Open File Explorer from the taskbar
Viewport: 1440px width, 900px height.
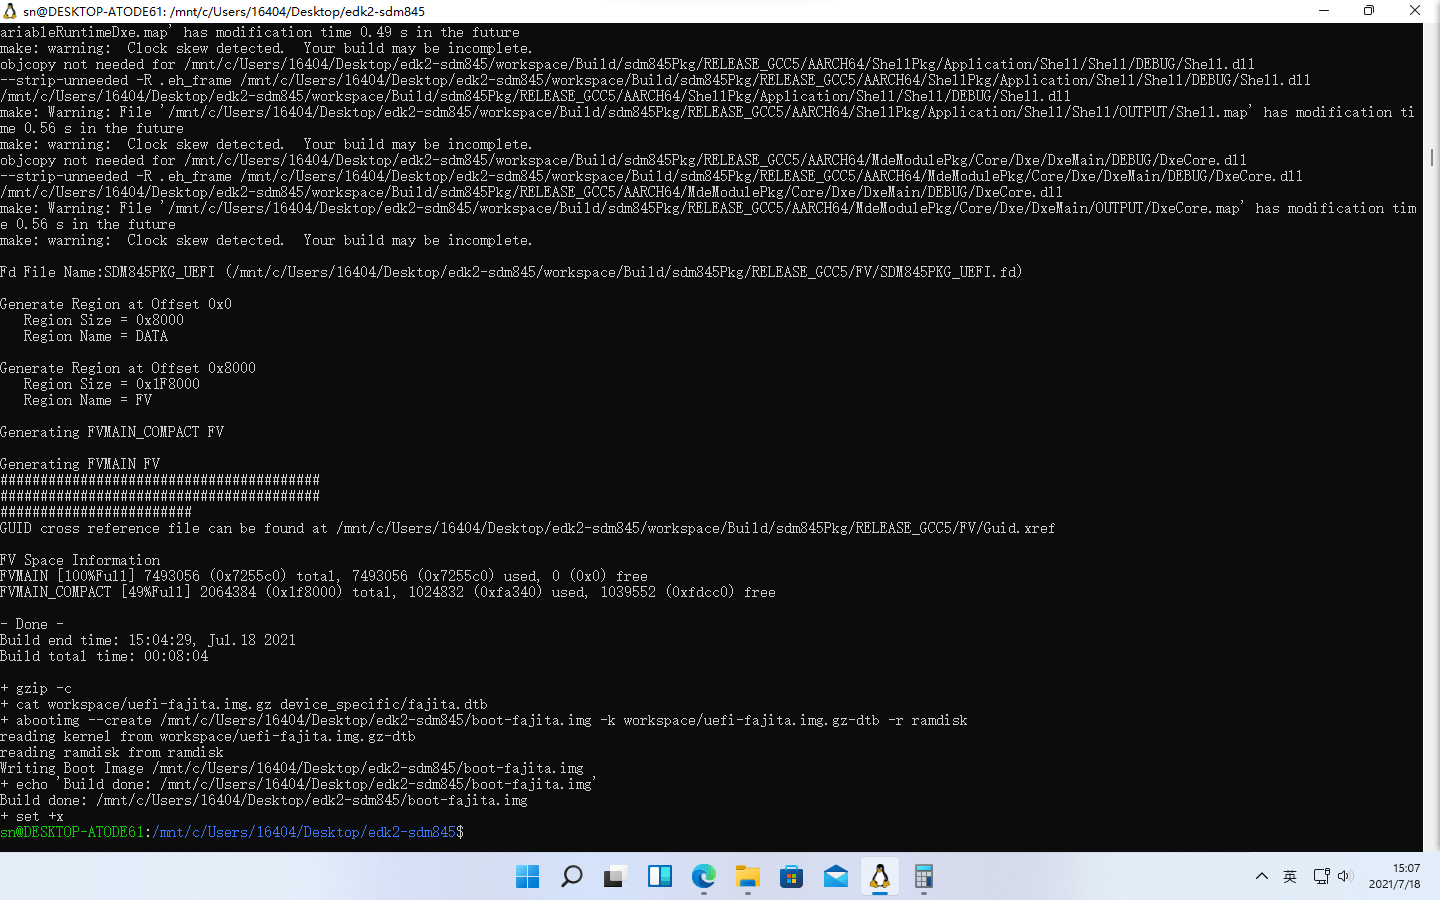[747, 876]
